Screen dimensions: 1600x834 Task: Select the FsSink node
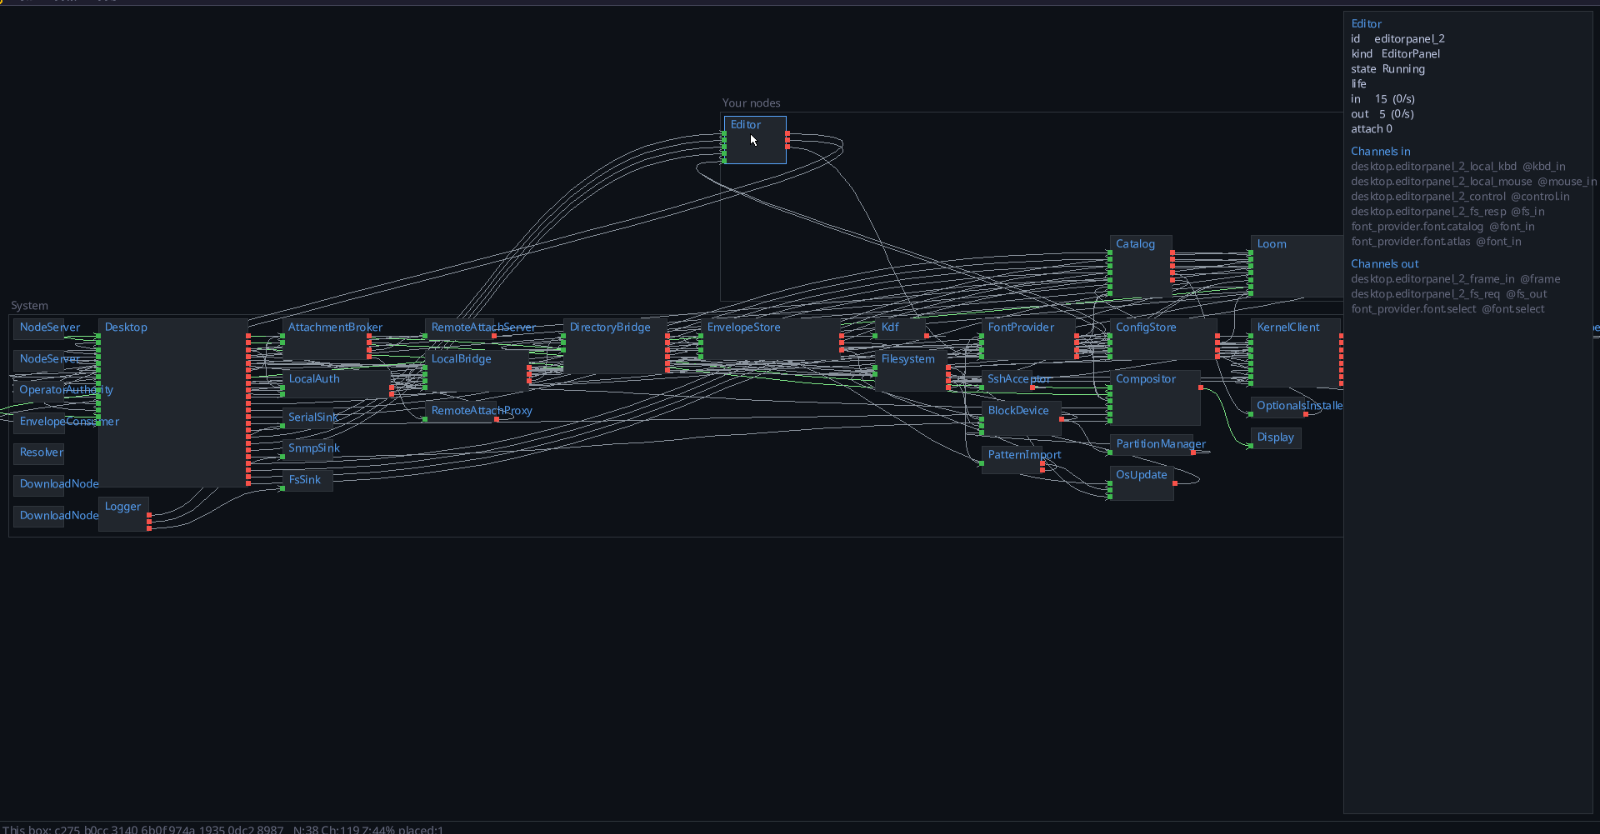[x=308, y=480]
